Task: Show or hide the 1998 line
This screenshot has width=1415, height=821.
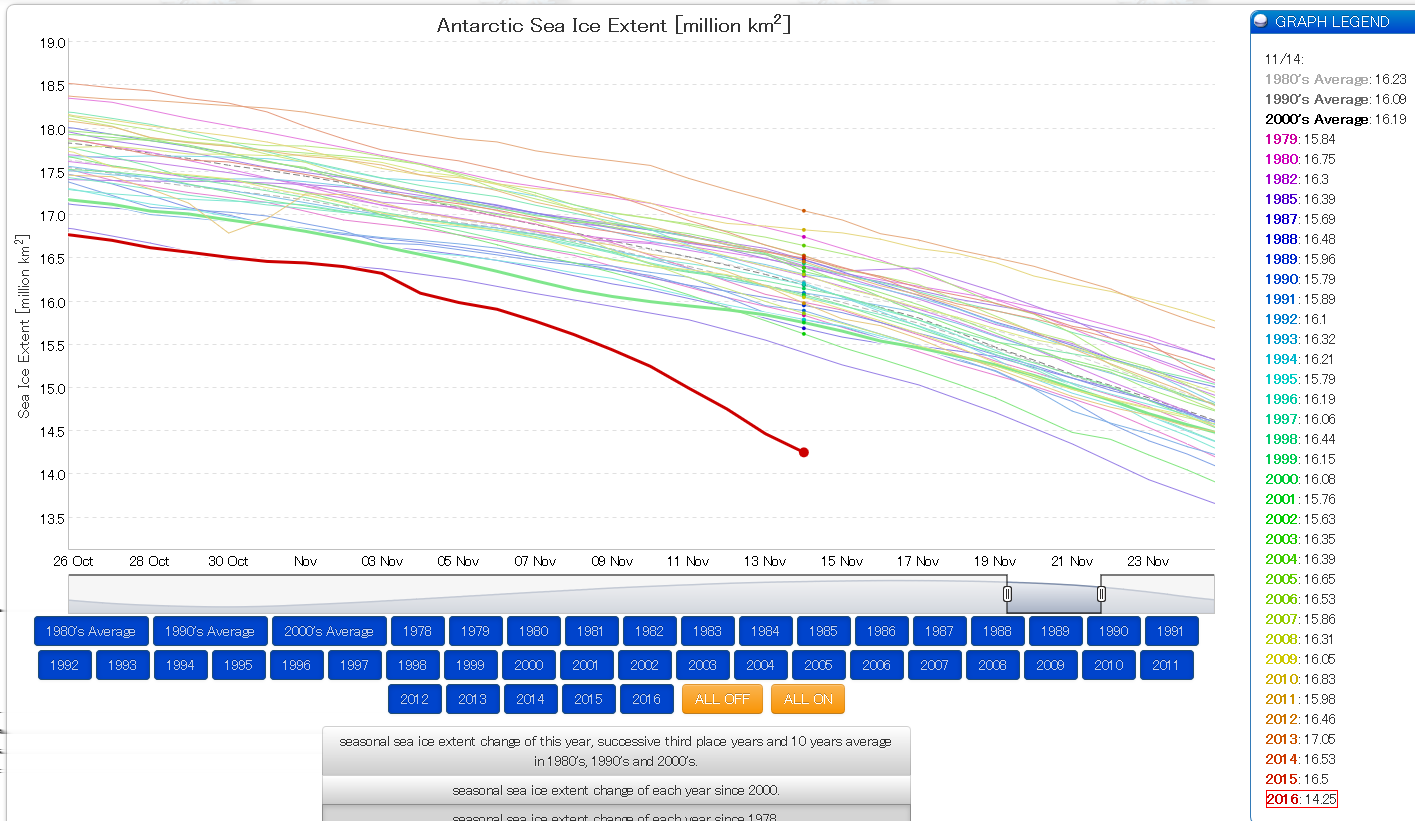Action: point(412,665)
